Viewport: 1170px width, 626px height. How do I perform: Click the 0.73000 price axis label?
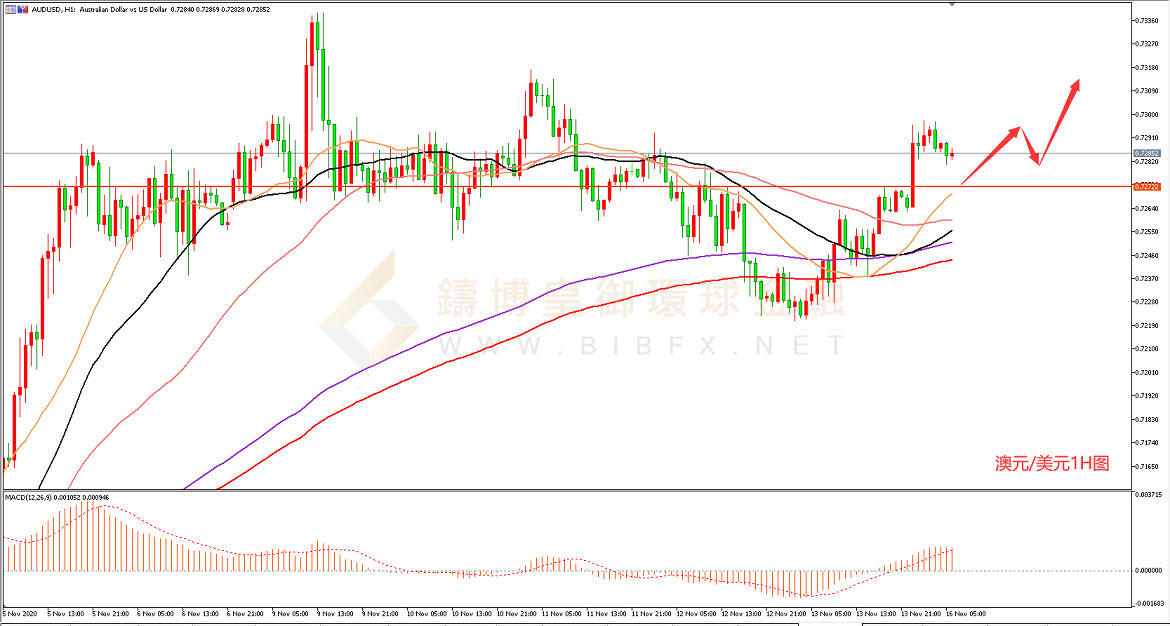point(1146,114)
